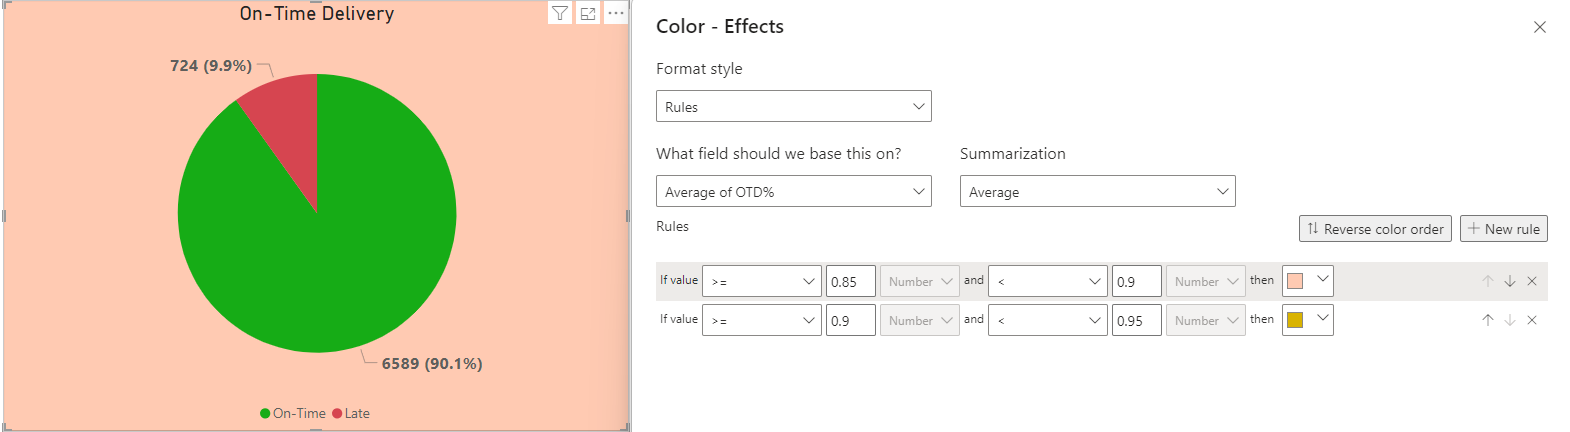This screenshot has height=432, width=1570.
Task: Move the 0.9 to 0.95 rule up
Action: 1488,320
